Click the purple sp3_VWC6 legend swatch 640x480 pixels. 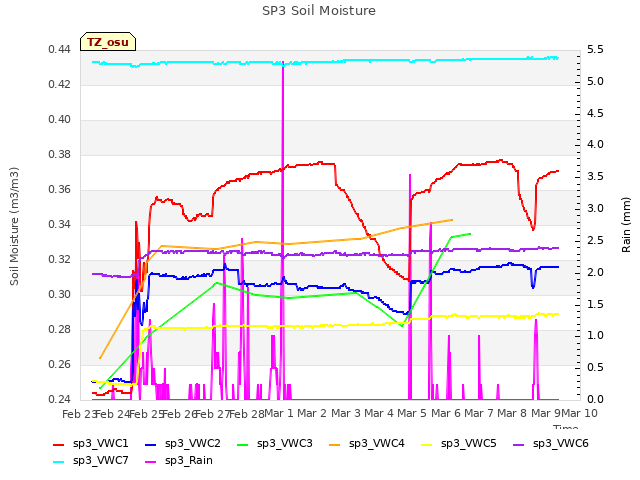pyautogui.click(x=519, y=444)
